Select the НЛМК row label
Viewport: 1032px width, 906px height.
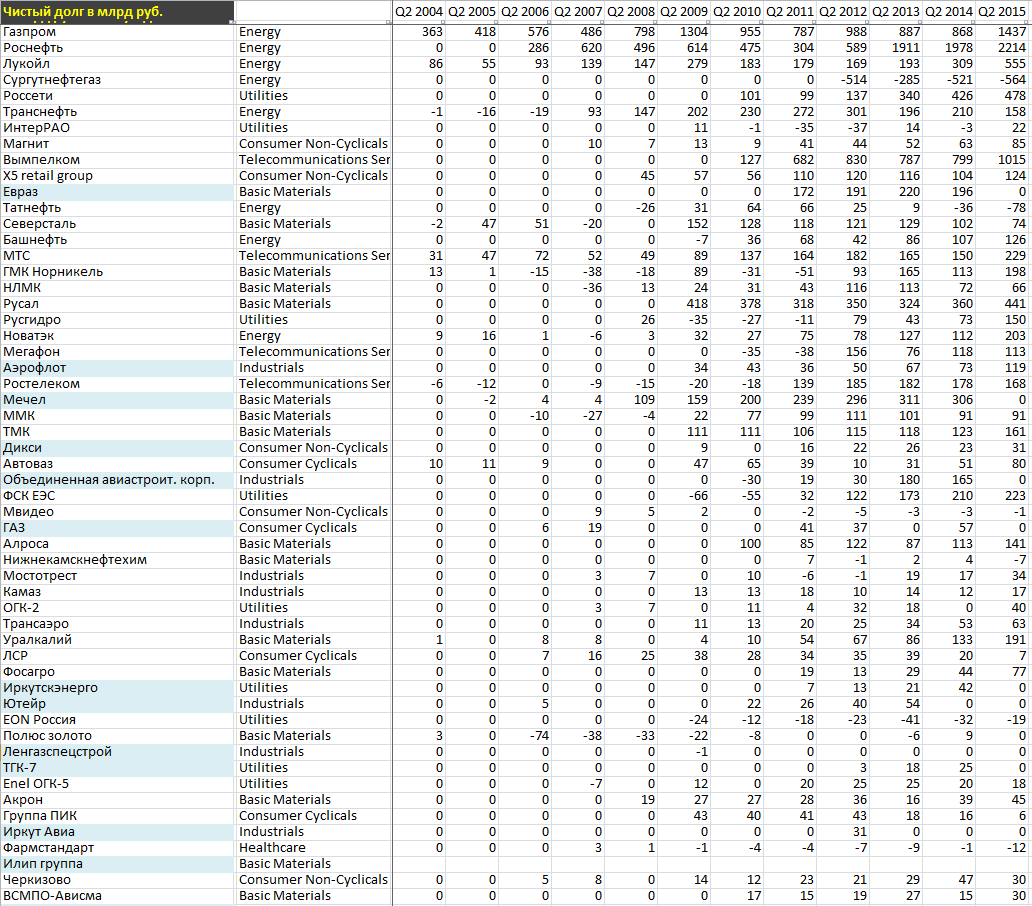coord(117,288)
